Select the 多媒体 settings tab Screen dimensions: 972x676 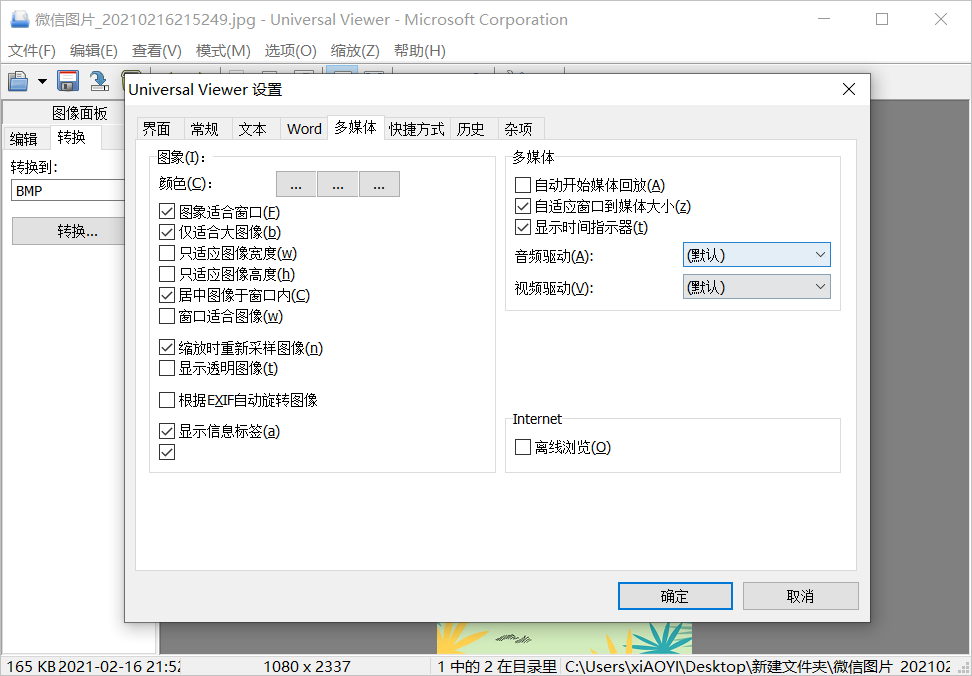(x=356, y=128)
